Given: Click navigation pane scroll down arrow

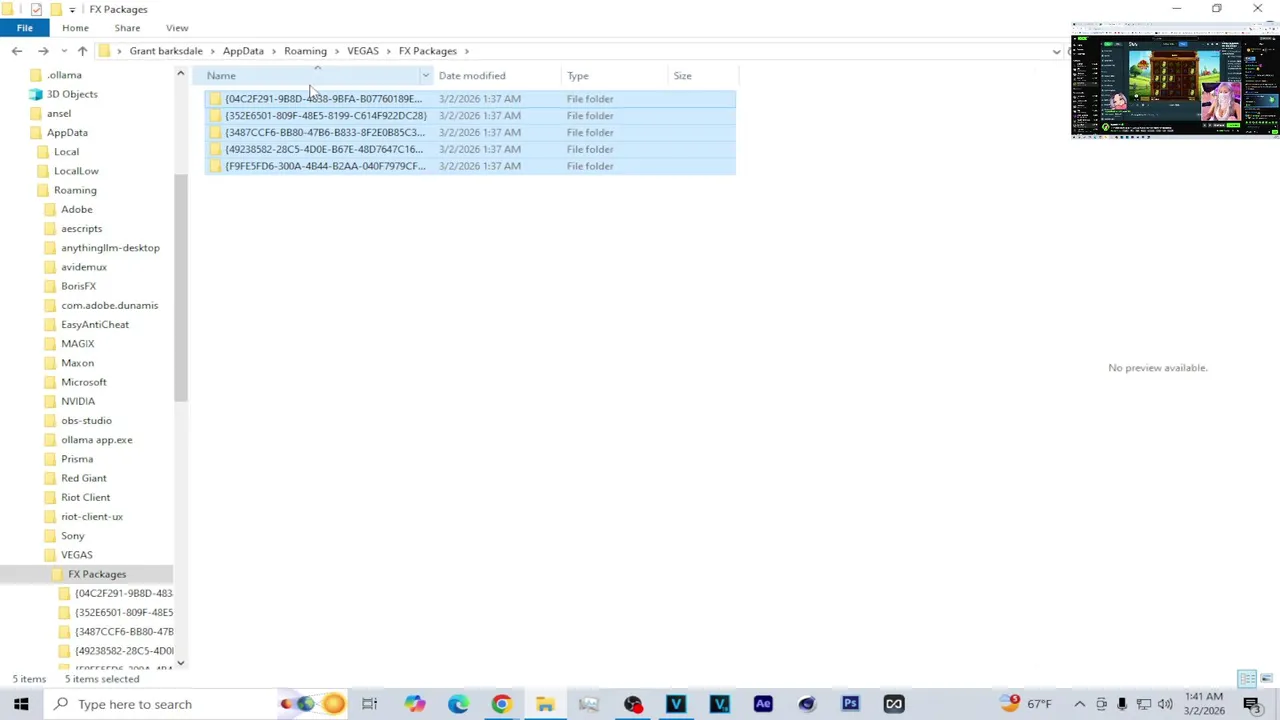Looking at the screenshot, I should pyautogui.click(x=180, y=663).
